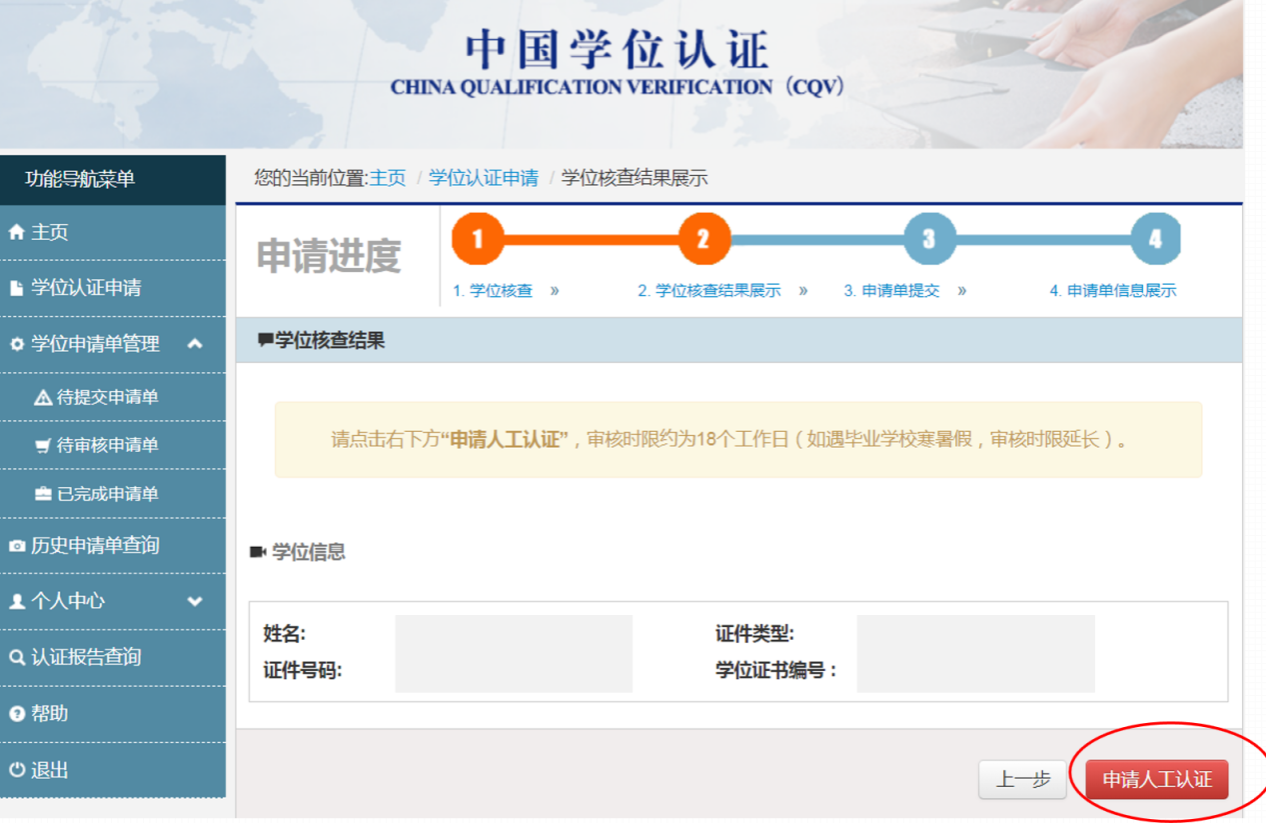Screen dimensions: 1266x823
Task: Click the cart icon beside 待审核申请单
Action: tap(43, 446)
